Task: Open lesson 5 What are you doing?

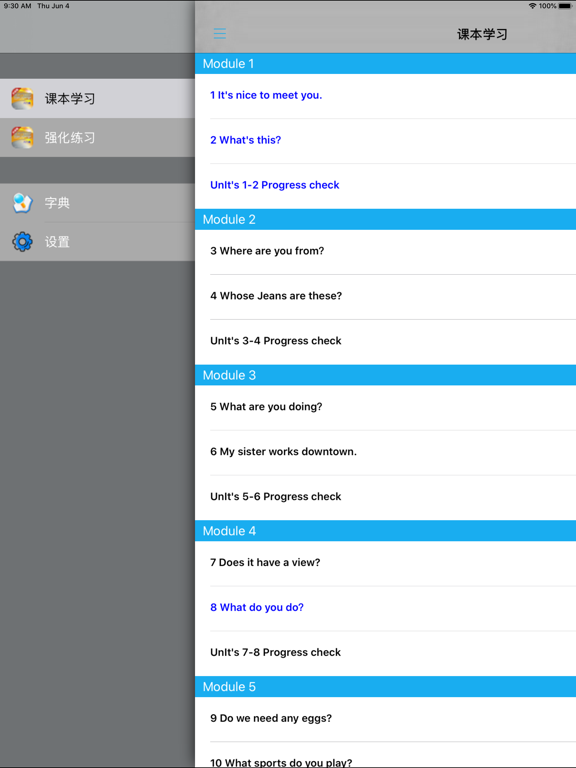Action: (x=385, y=408)
